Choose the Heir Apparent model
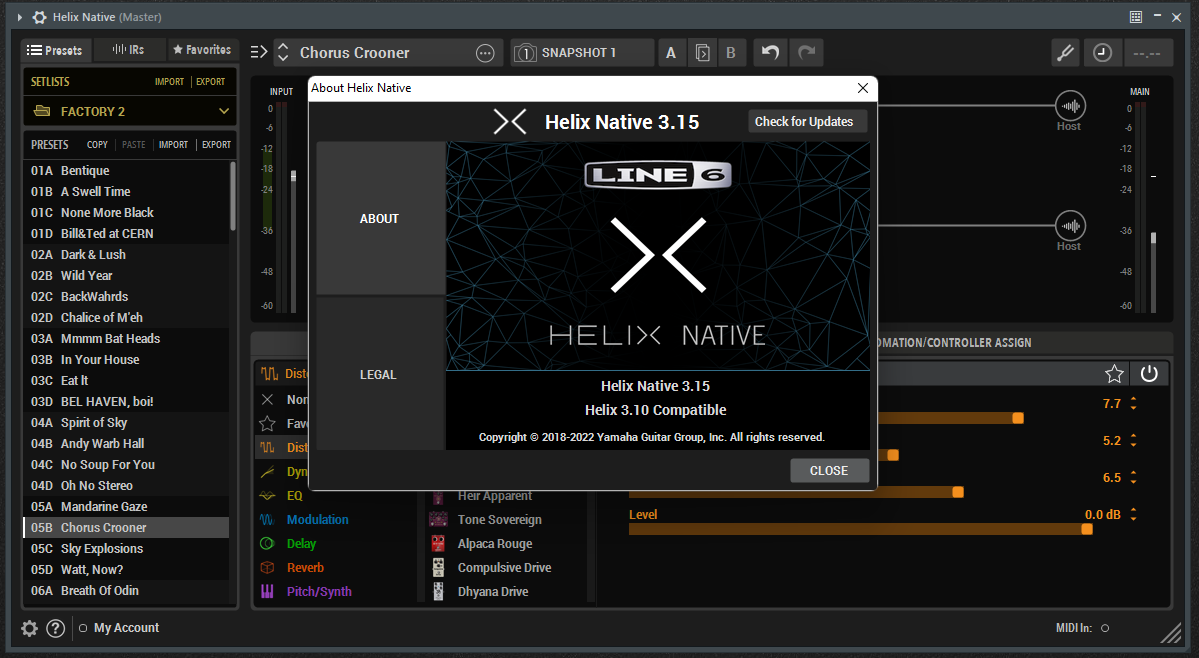This screenshot has height=658, width=1199. (495, 496)
